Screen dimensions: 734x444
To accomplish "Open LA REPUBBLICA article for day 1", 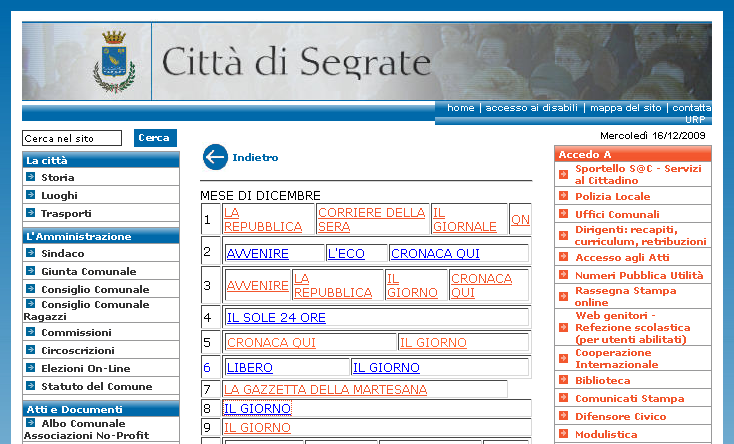I will coord(263,219).
